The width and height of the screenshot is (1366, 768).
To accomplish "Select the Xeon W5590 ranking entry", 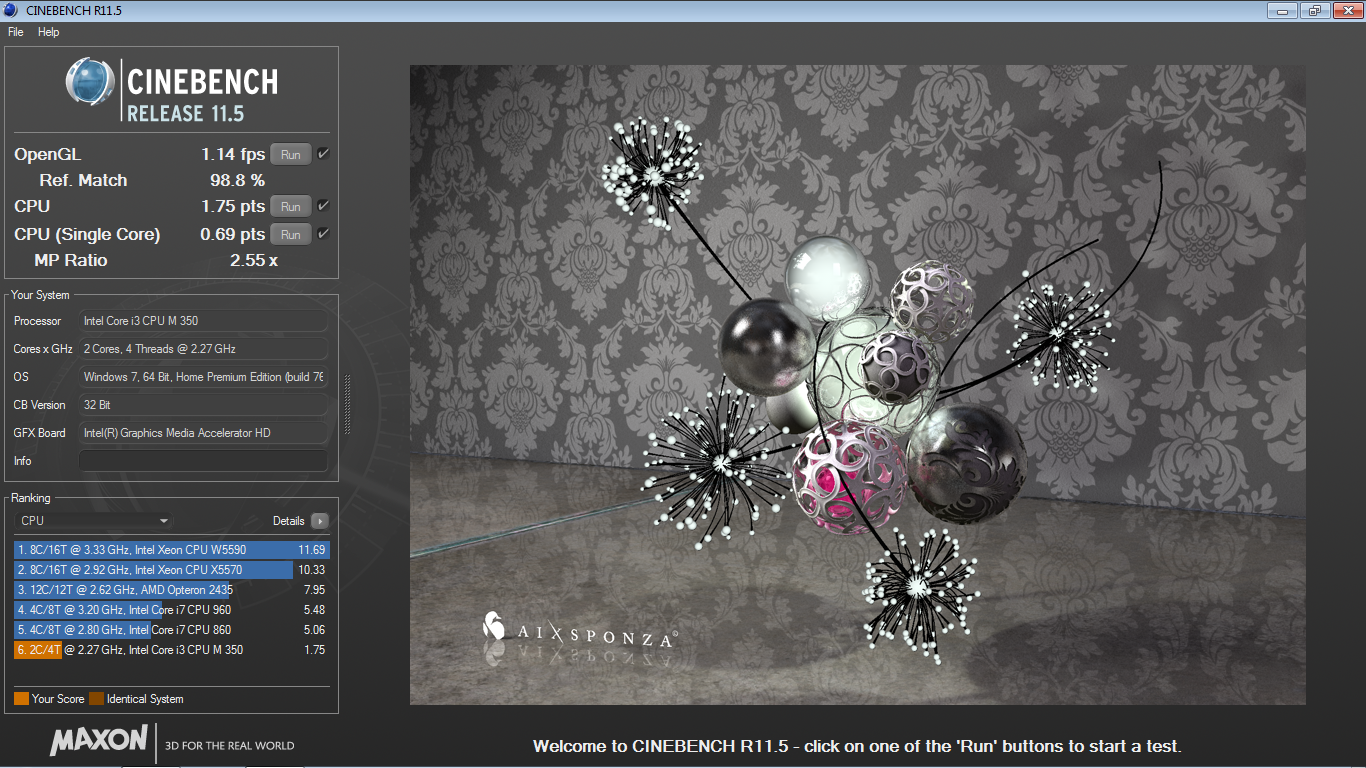I will 171,550.
